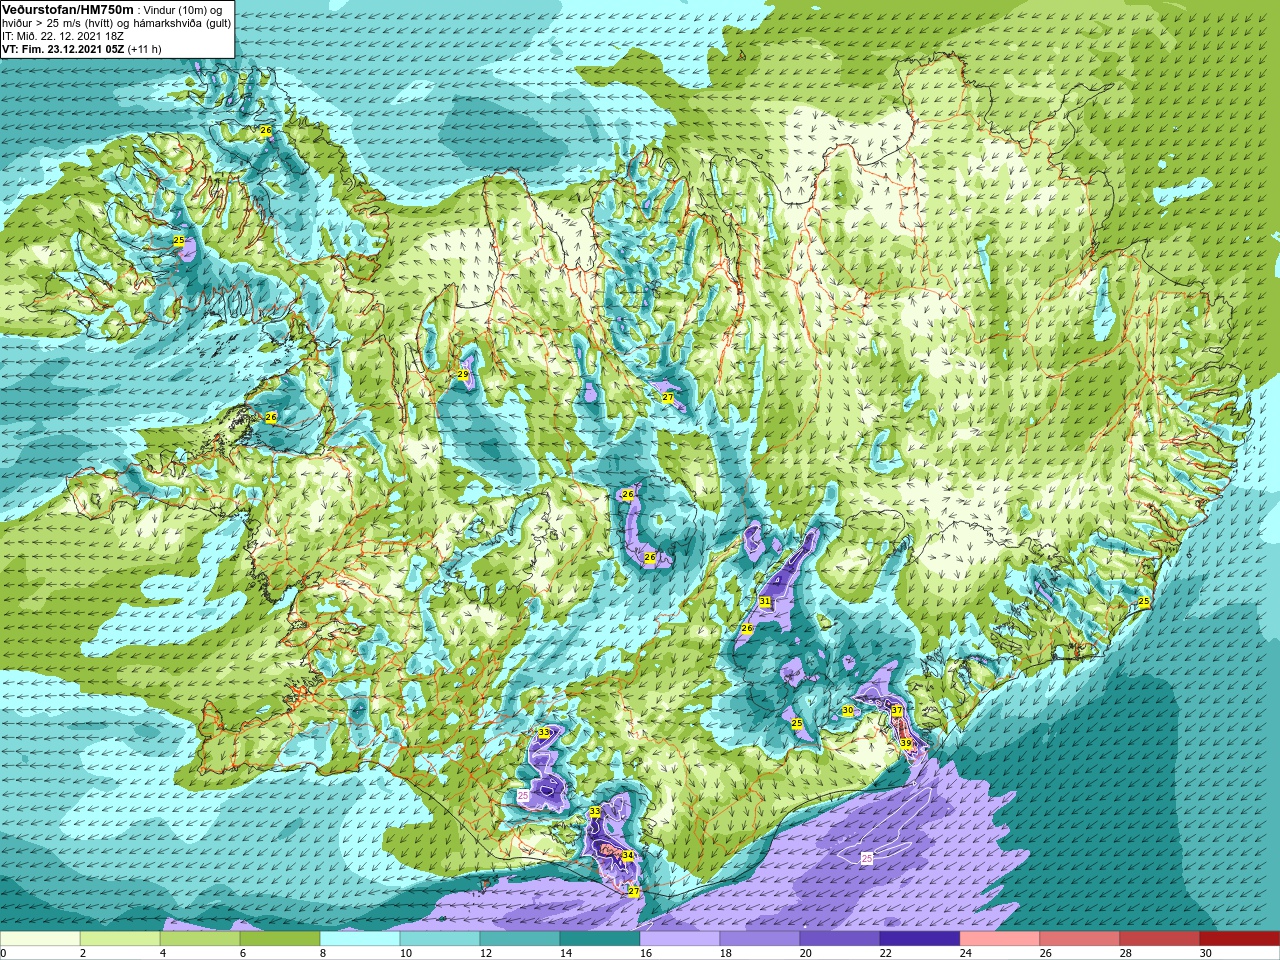Select the dark red above-30 m/s legend swatch
1280x960 pixels.
click(x=1240, y=938)
